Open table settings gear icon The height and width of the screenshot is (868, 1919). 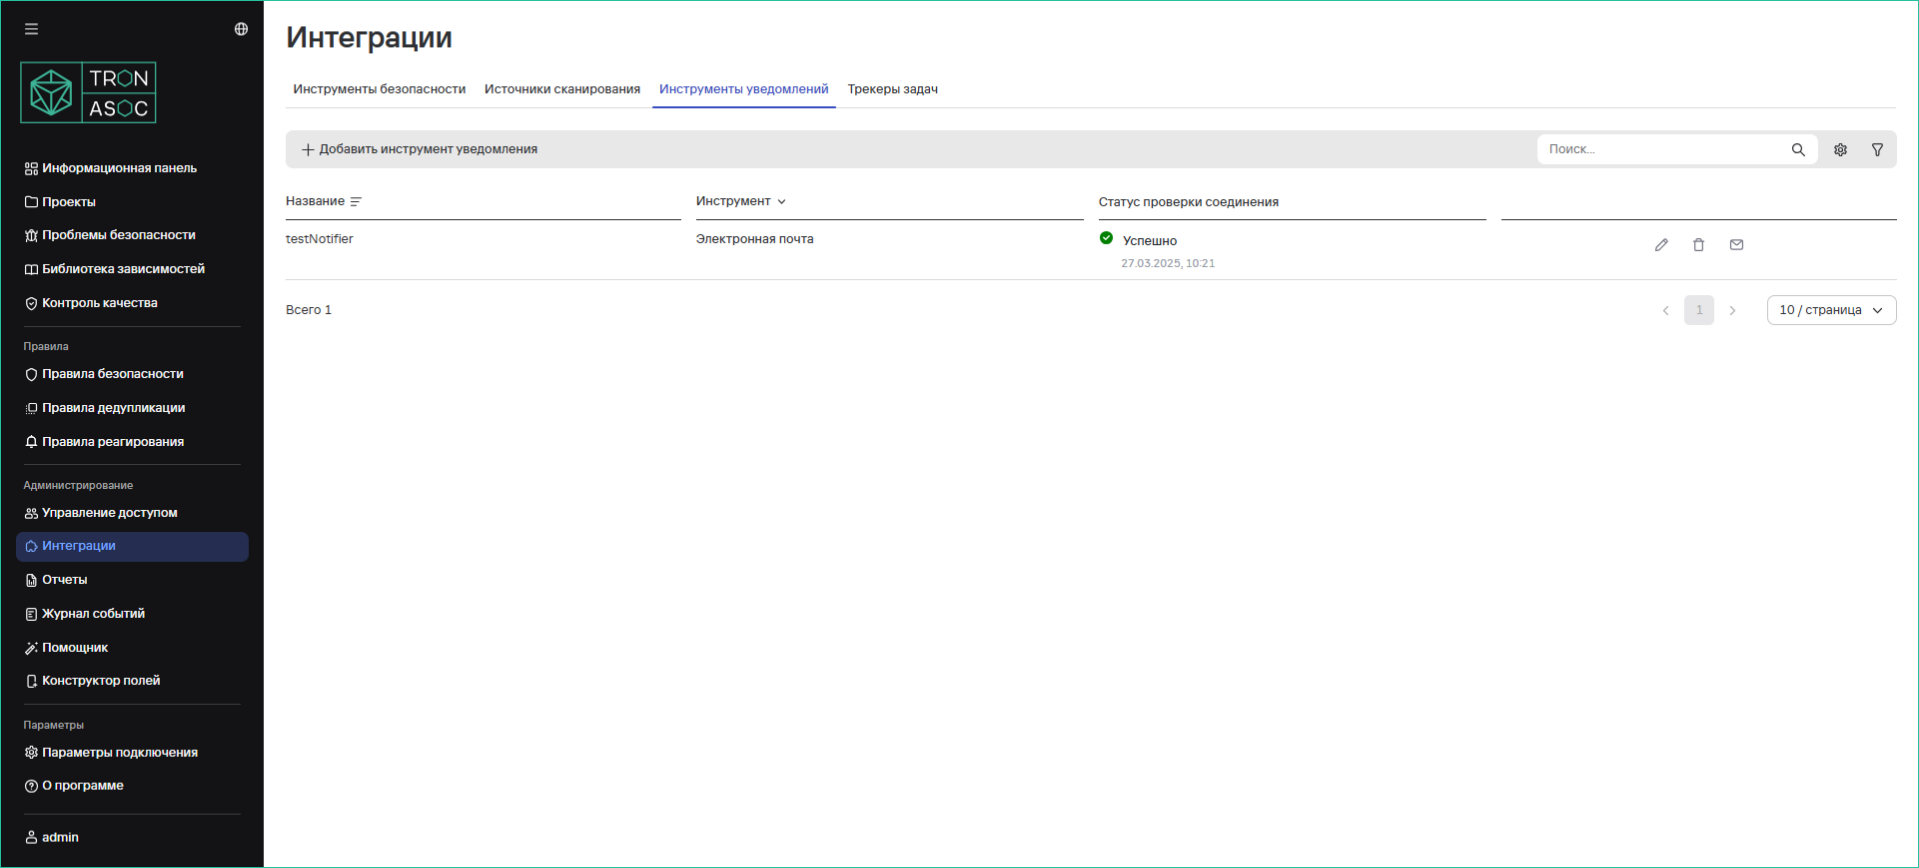tap(1840, 150)
